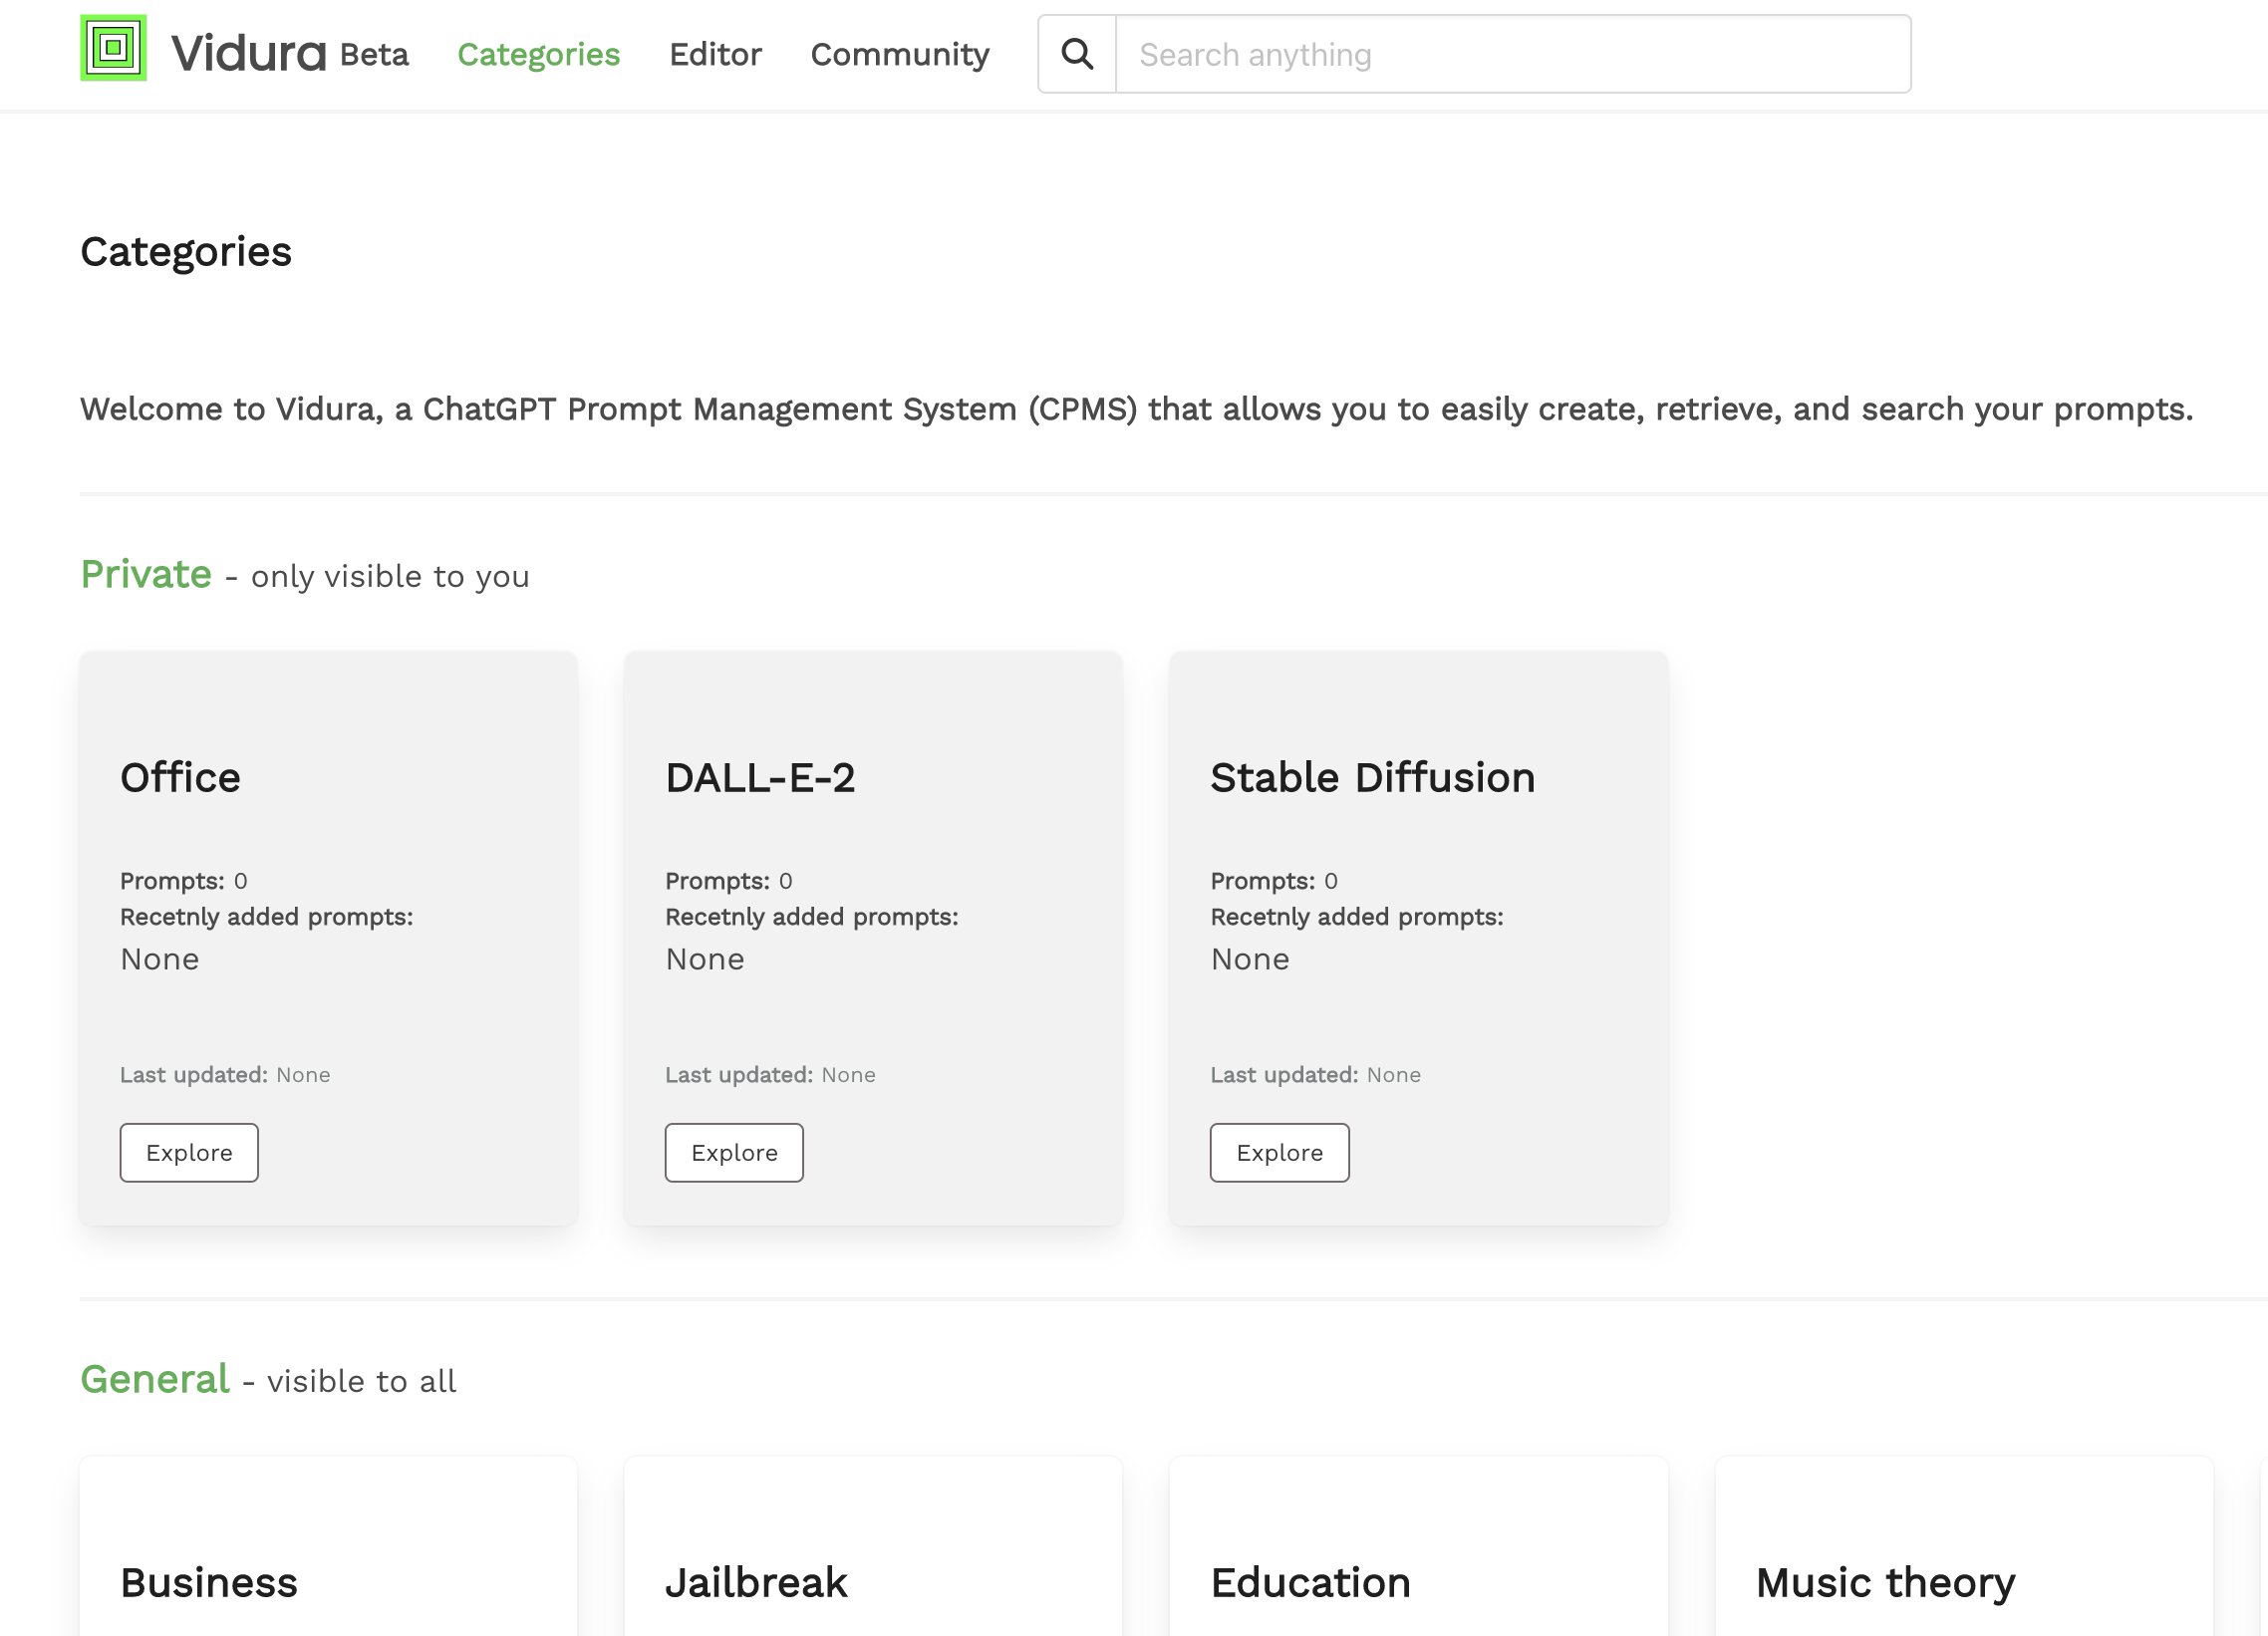Select the Stable Diffusion card title
The height and width of the screenshot is (1636, 2268).
1372,777
